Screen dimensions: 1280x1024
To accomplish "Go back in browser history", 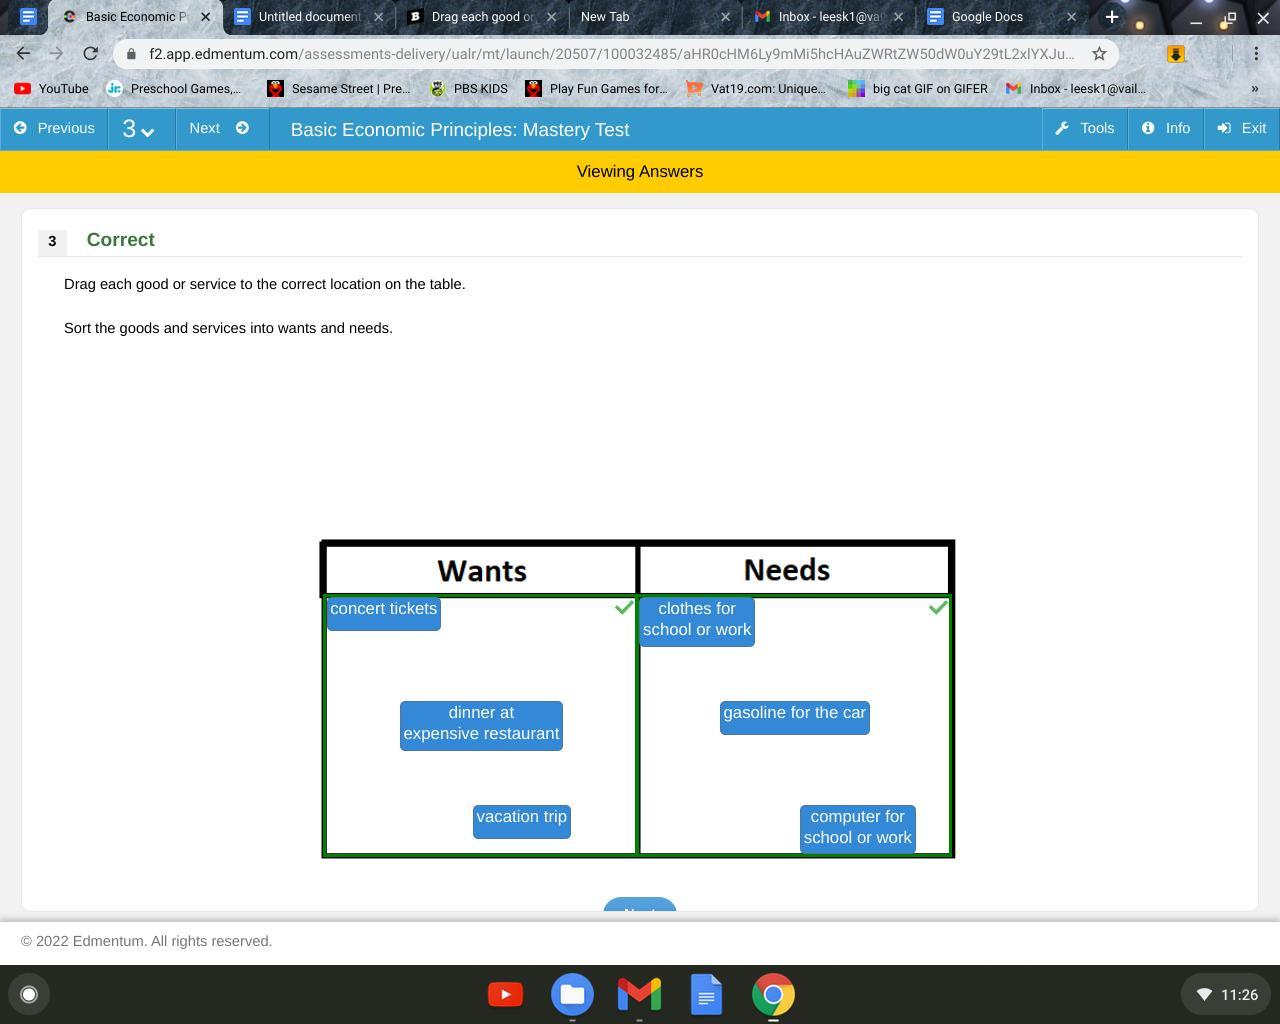I will pyautogui.click(x=24, y=54).
